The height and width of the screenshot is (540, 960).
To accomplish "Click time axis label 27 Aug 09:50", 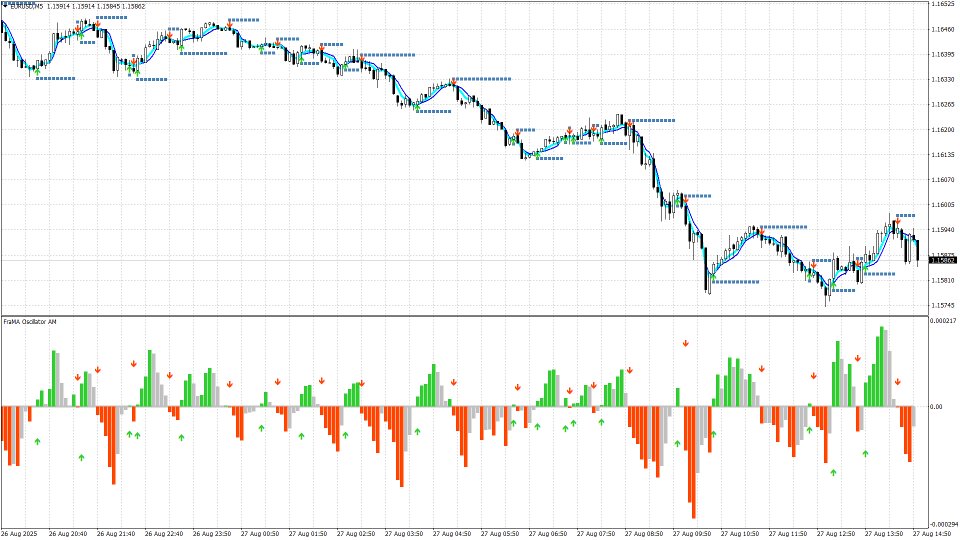I will click(x=692, y=534).
